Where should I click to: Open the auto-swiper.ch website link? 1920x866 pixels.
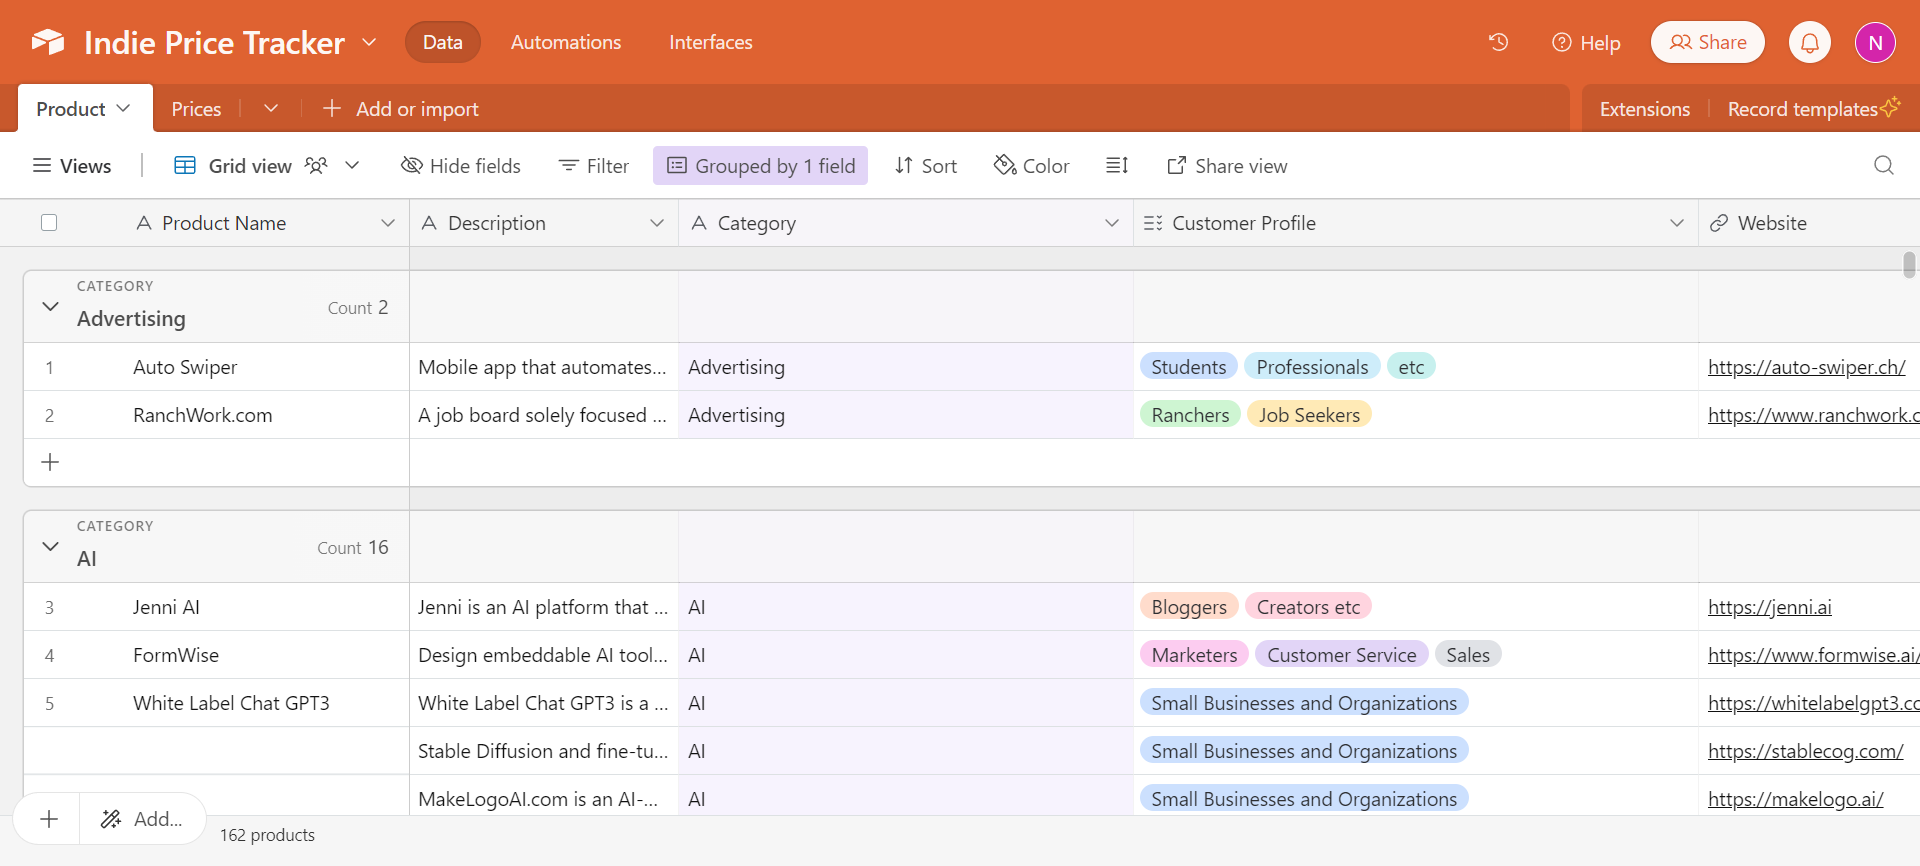click(x=1806, y=367)
